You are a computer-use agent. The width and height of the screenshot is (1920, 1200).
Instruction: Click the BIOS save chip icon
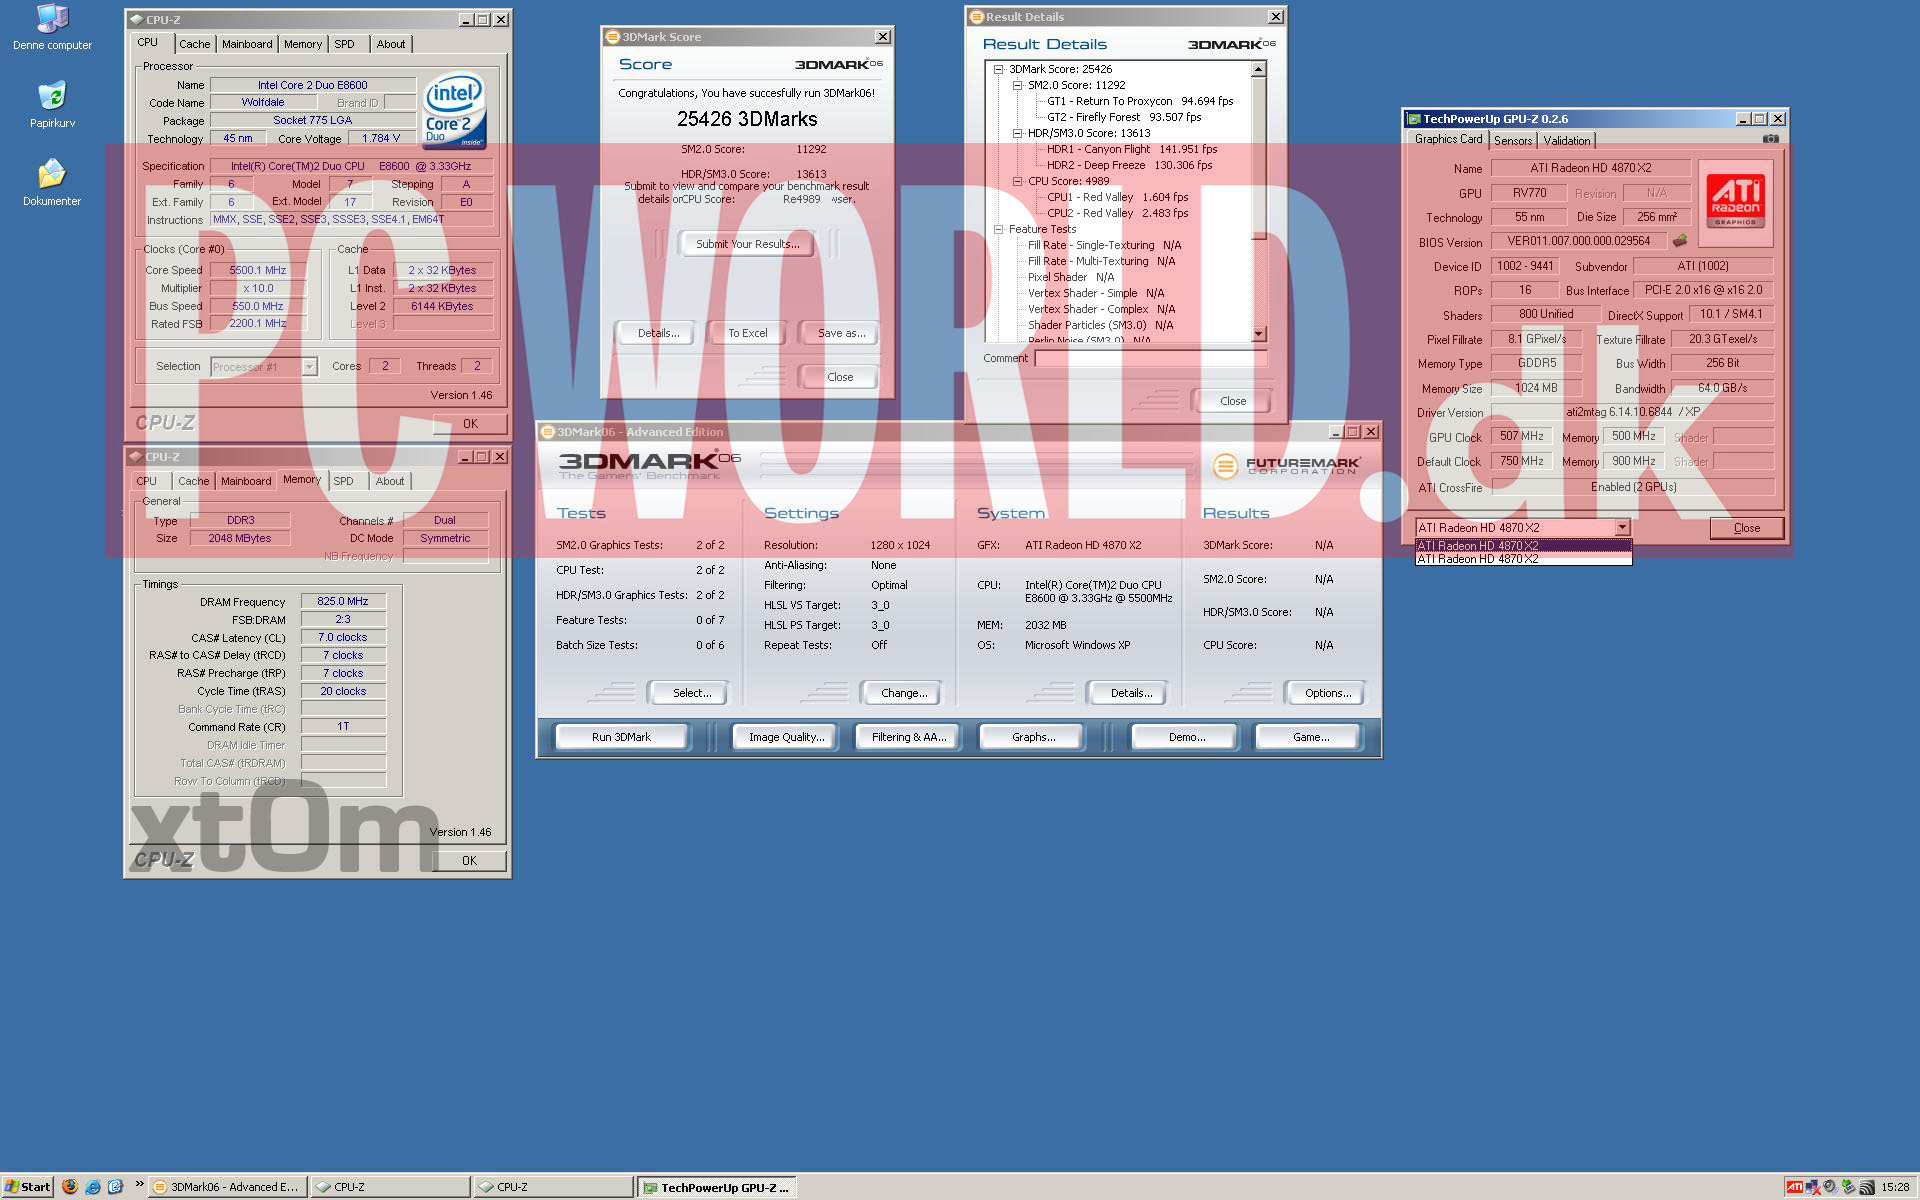(1680, 241)
